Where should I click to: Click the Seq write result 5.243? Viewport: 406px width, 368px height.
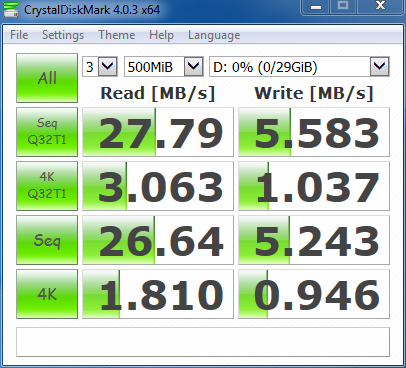coord(314,240)
